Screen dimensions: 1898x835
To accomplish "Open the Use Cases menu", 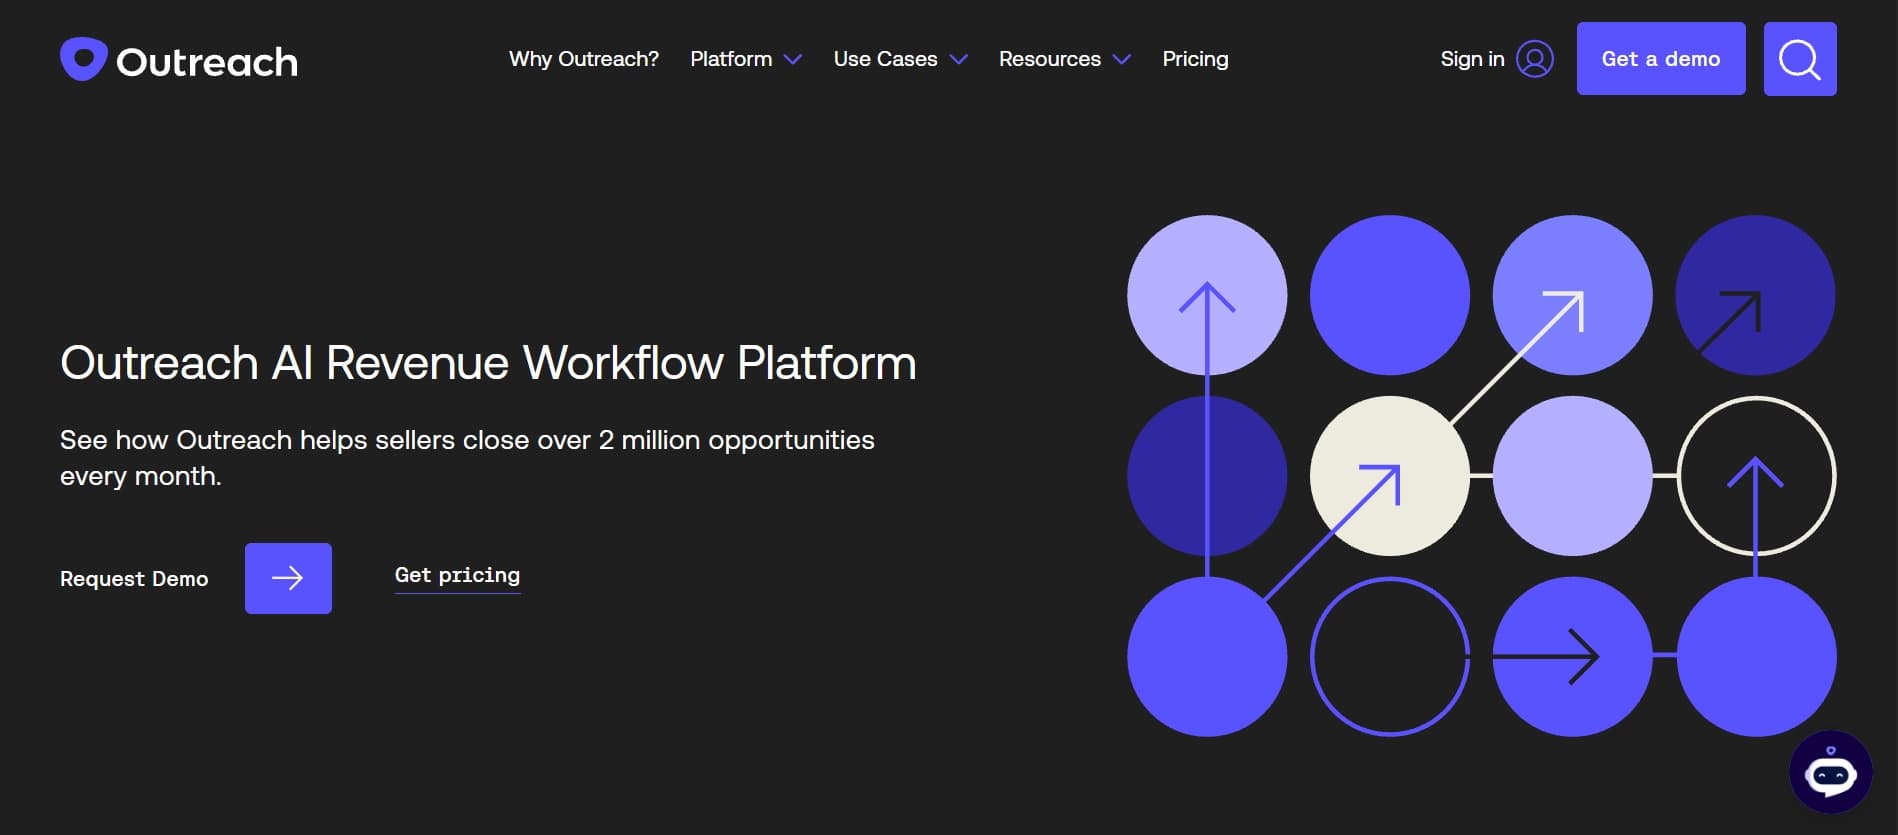I will click(x=886, y=59).
